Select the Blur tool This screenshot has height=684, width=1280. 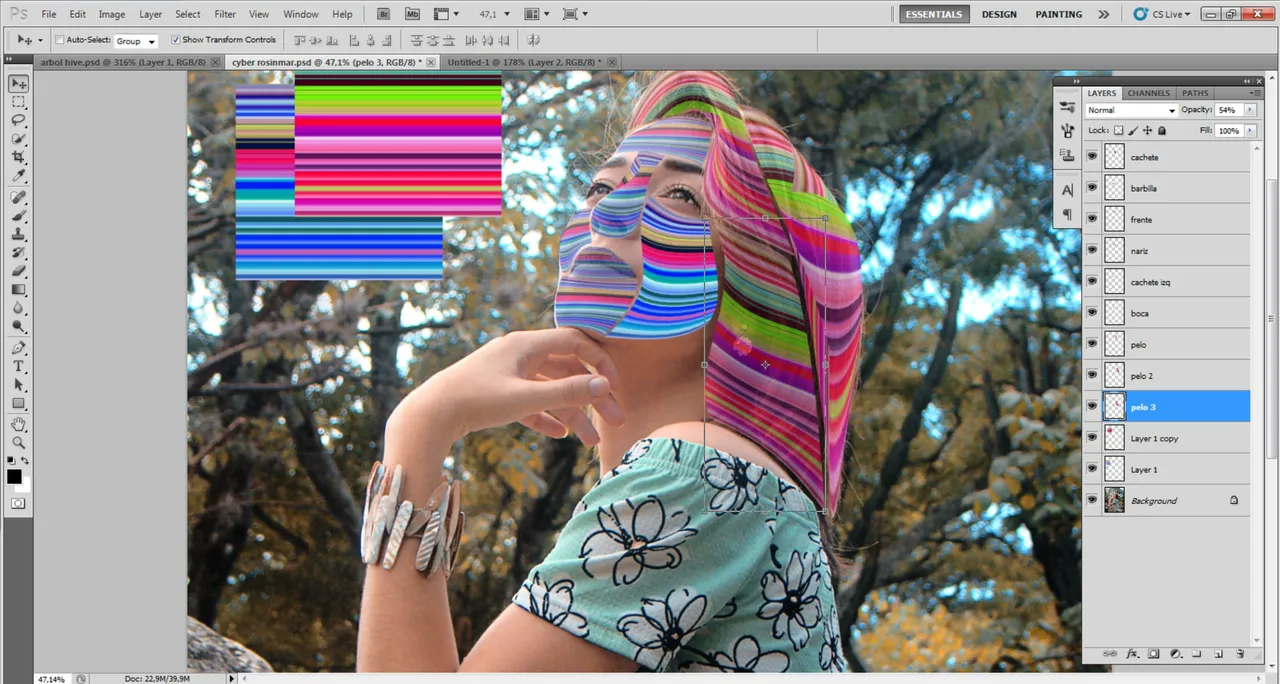click(x=18, y=308)
